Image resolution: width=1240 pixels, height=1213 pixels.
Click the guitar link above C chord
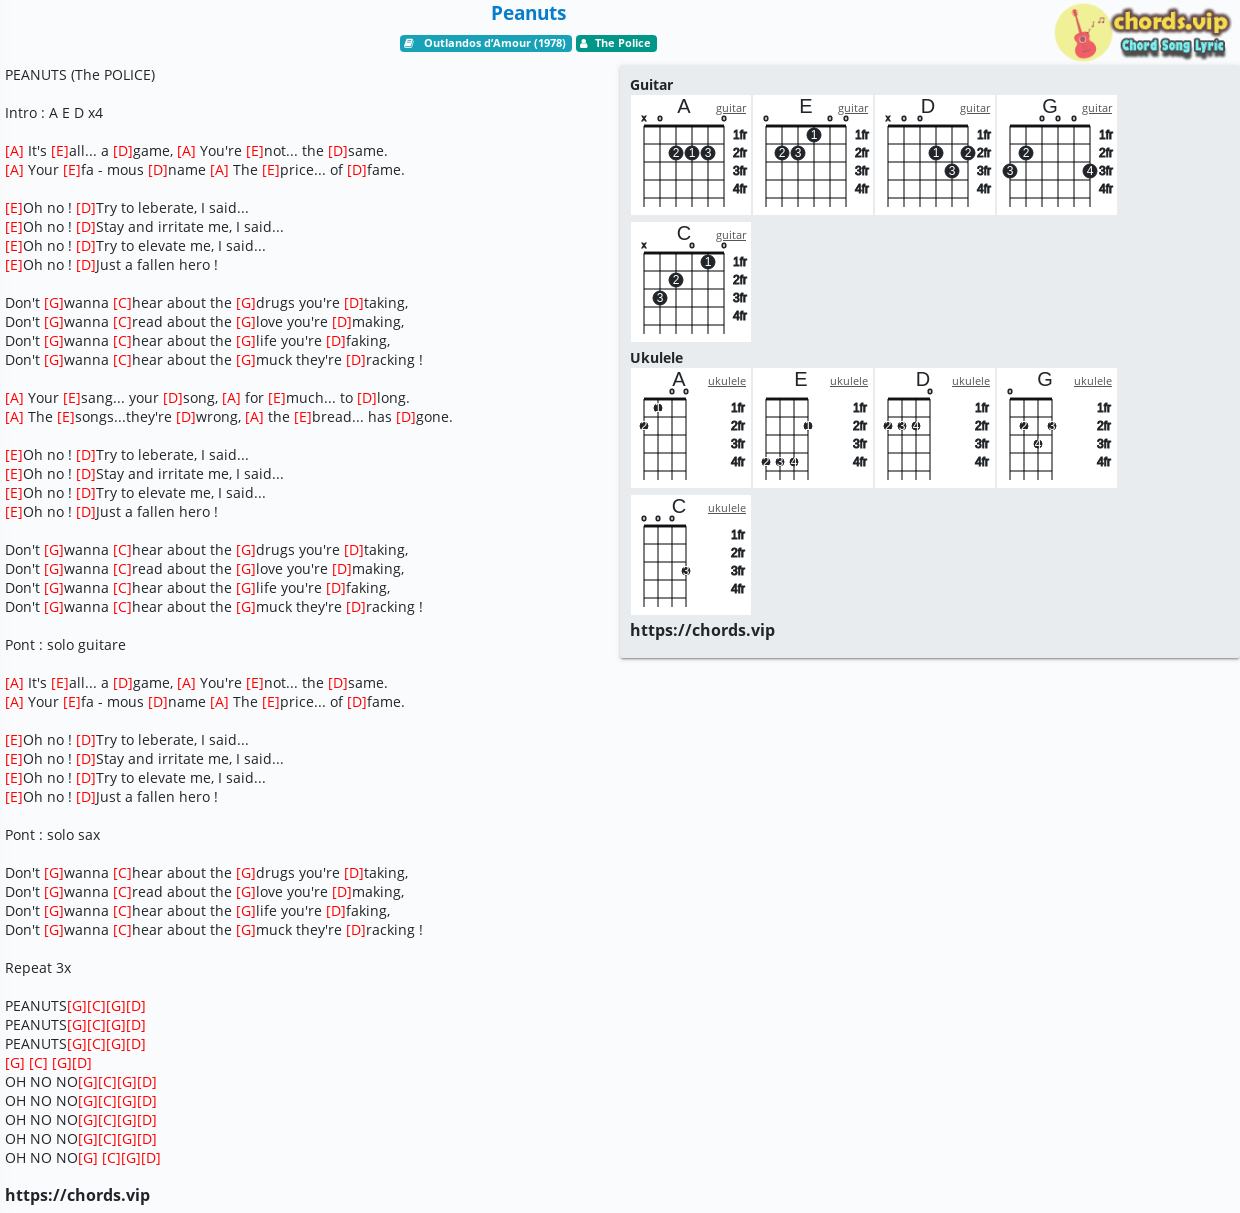(x=731, y=235)
